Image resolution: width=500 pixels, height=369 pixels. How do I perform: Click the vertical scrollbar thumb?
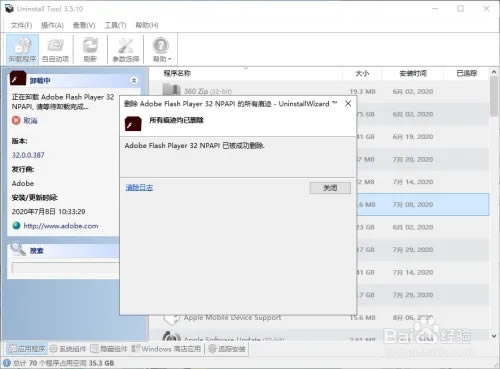(494, 96)
